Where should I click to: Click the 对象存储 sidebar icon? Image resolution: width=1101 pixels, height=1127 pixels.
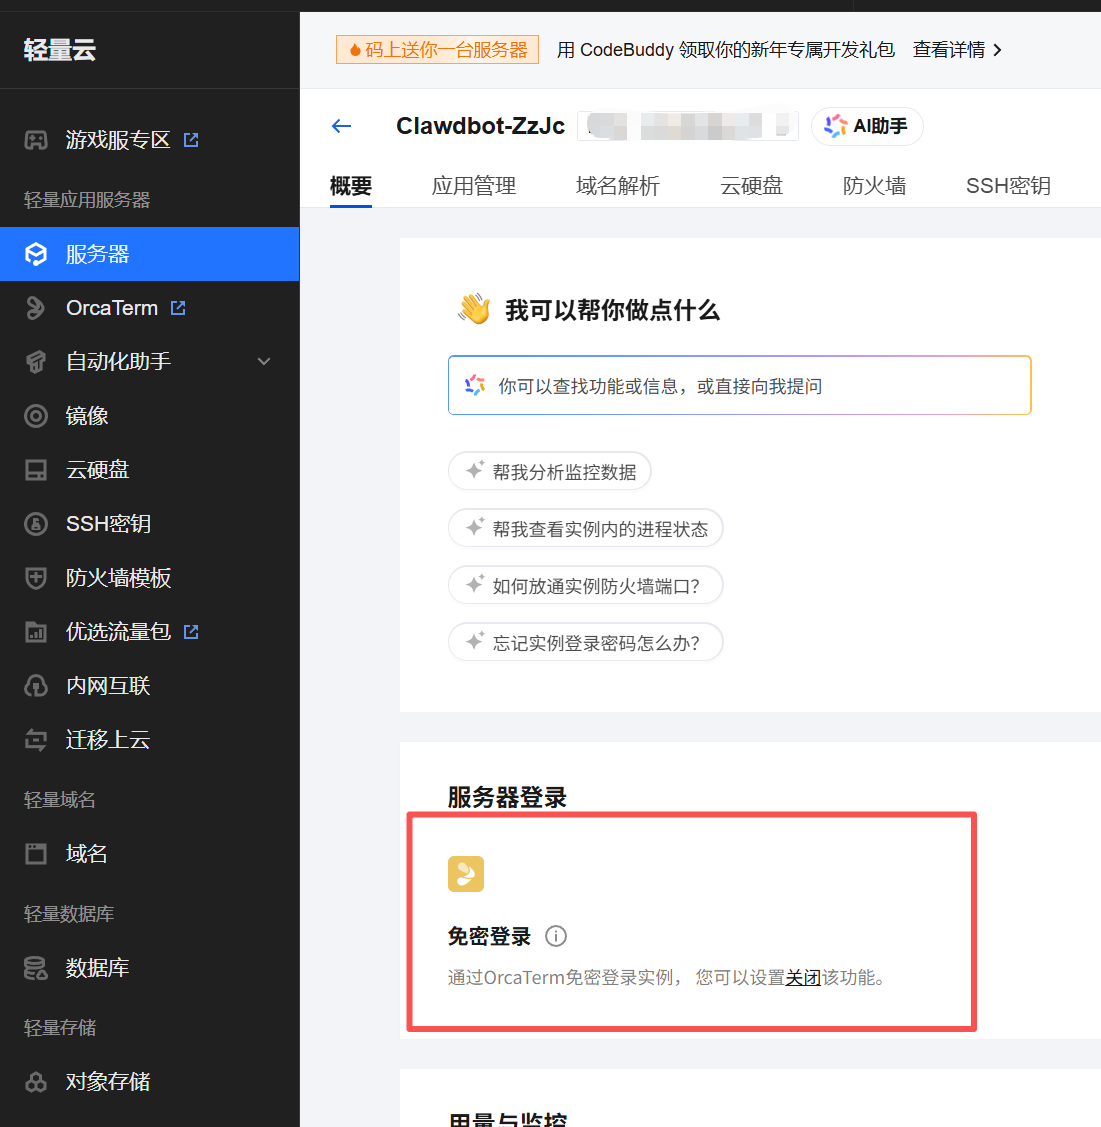pos(36,1082)
